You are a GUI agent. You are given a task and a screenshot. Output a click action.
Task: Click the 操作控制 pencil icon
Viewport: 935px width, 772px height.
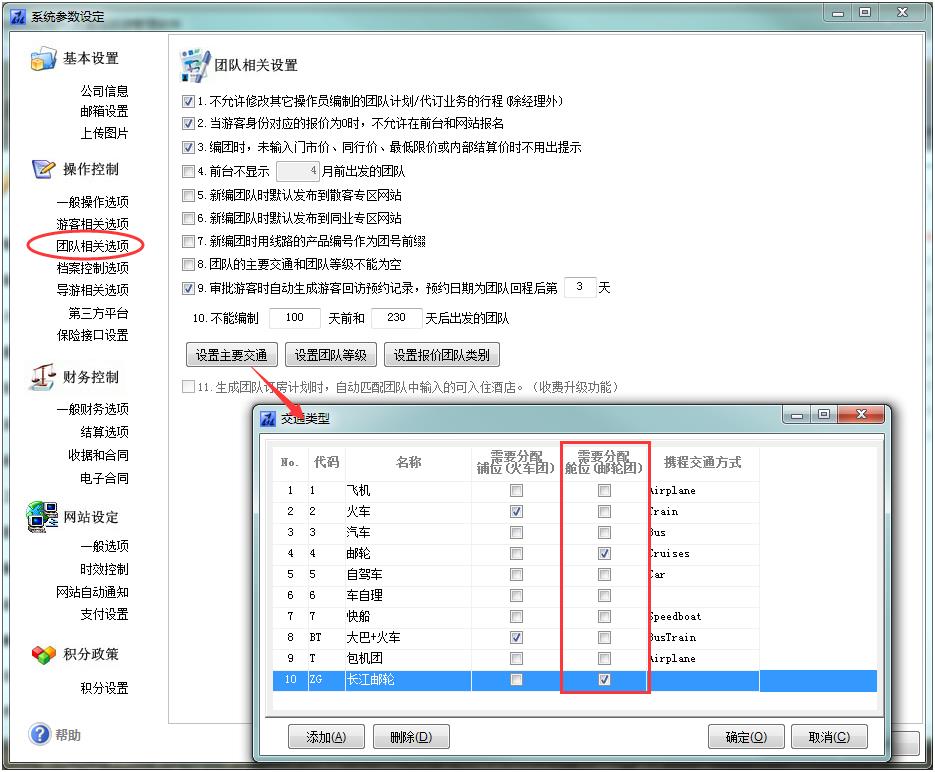point(43,169)
